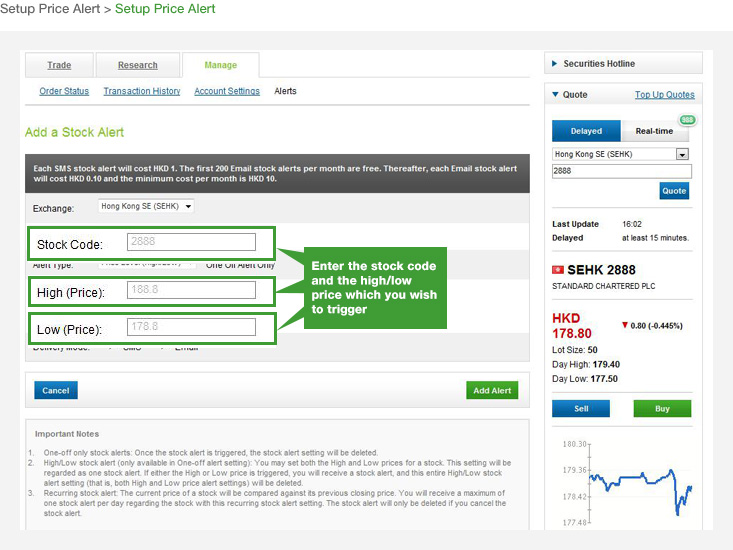Viewport: 733px width, 550px height.
Task: Open the Research tab
Action: click(x=137, y=65)
